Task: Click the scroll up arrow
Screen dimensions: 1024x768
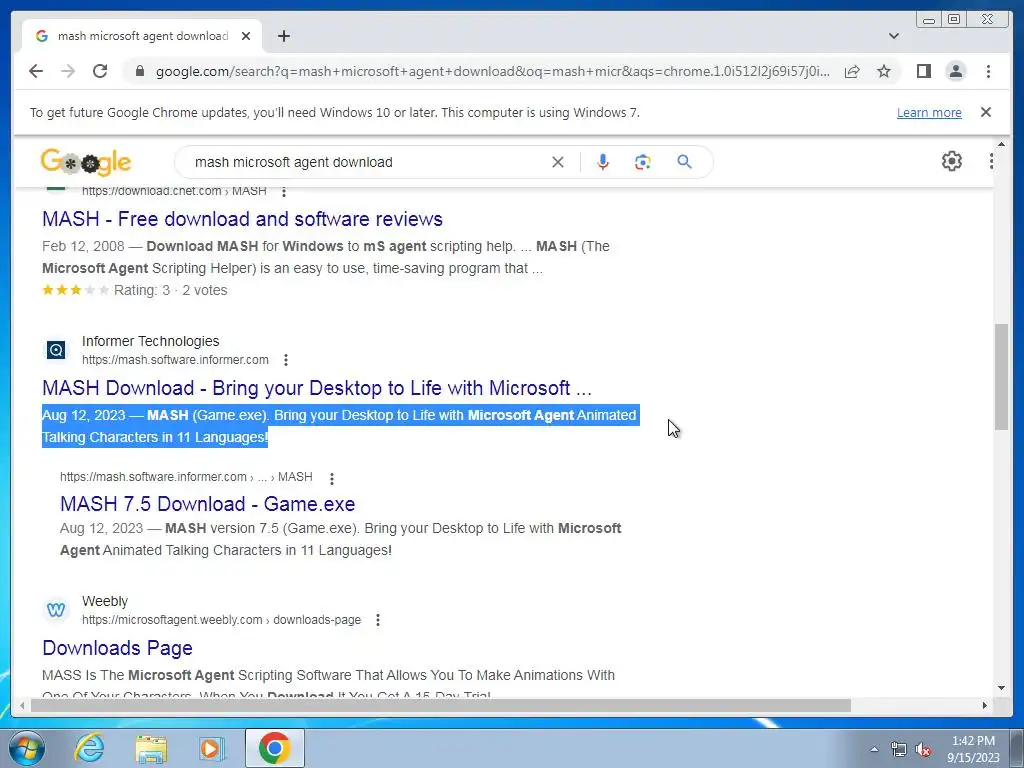Action: click(x=1002, y=144)
